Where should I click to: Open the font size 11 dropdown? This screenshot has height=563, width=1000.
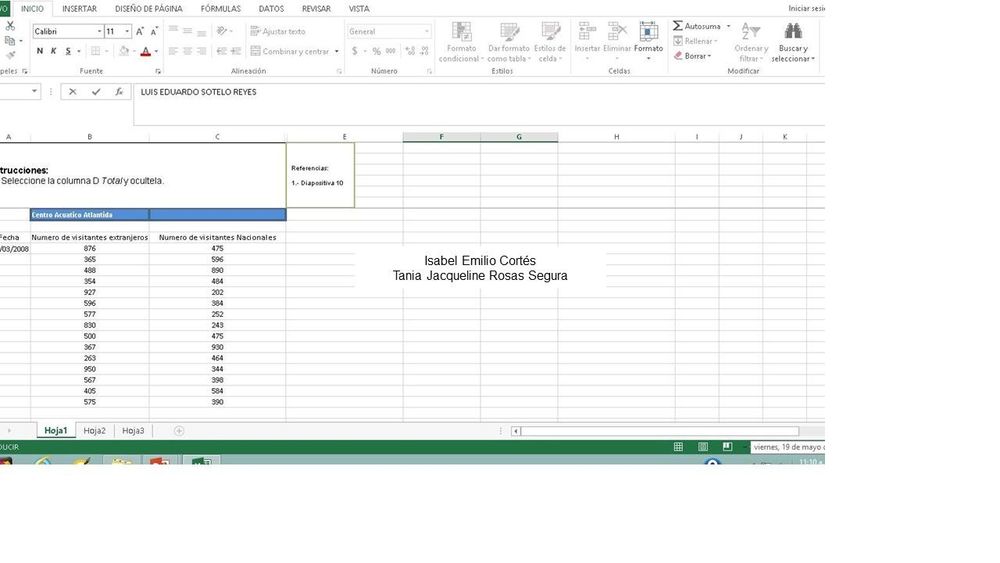pyautogui.click(x=127, y=32)
